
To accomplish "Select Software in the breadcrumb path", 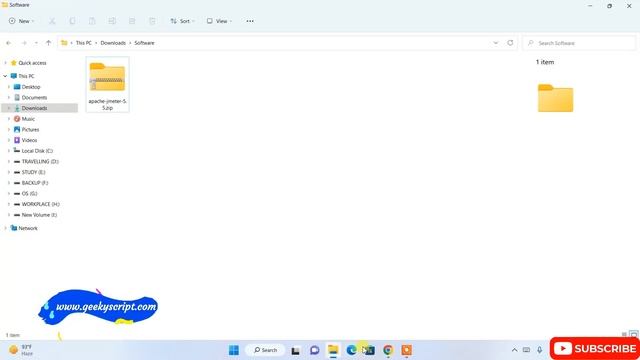I will [144, 43].
